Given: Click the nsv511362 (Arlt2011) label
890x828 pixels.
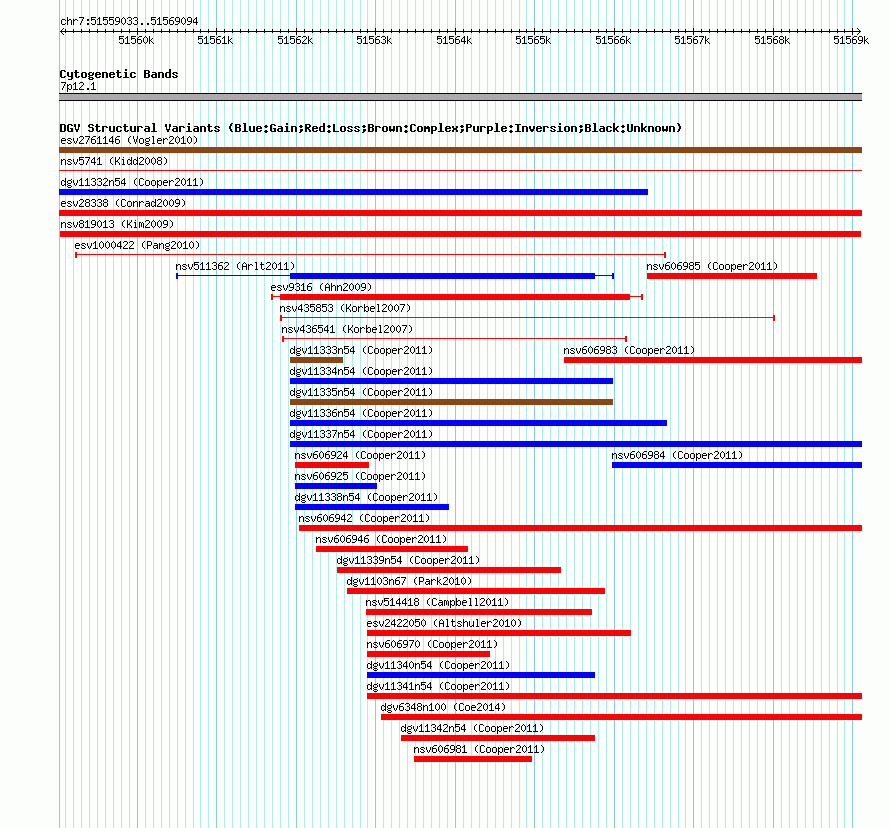Looking at the screenshot, I should tap(236, 266).
